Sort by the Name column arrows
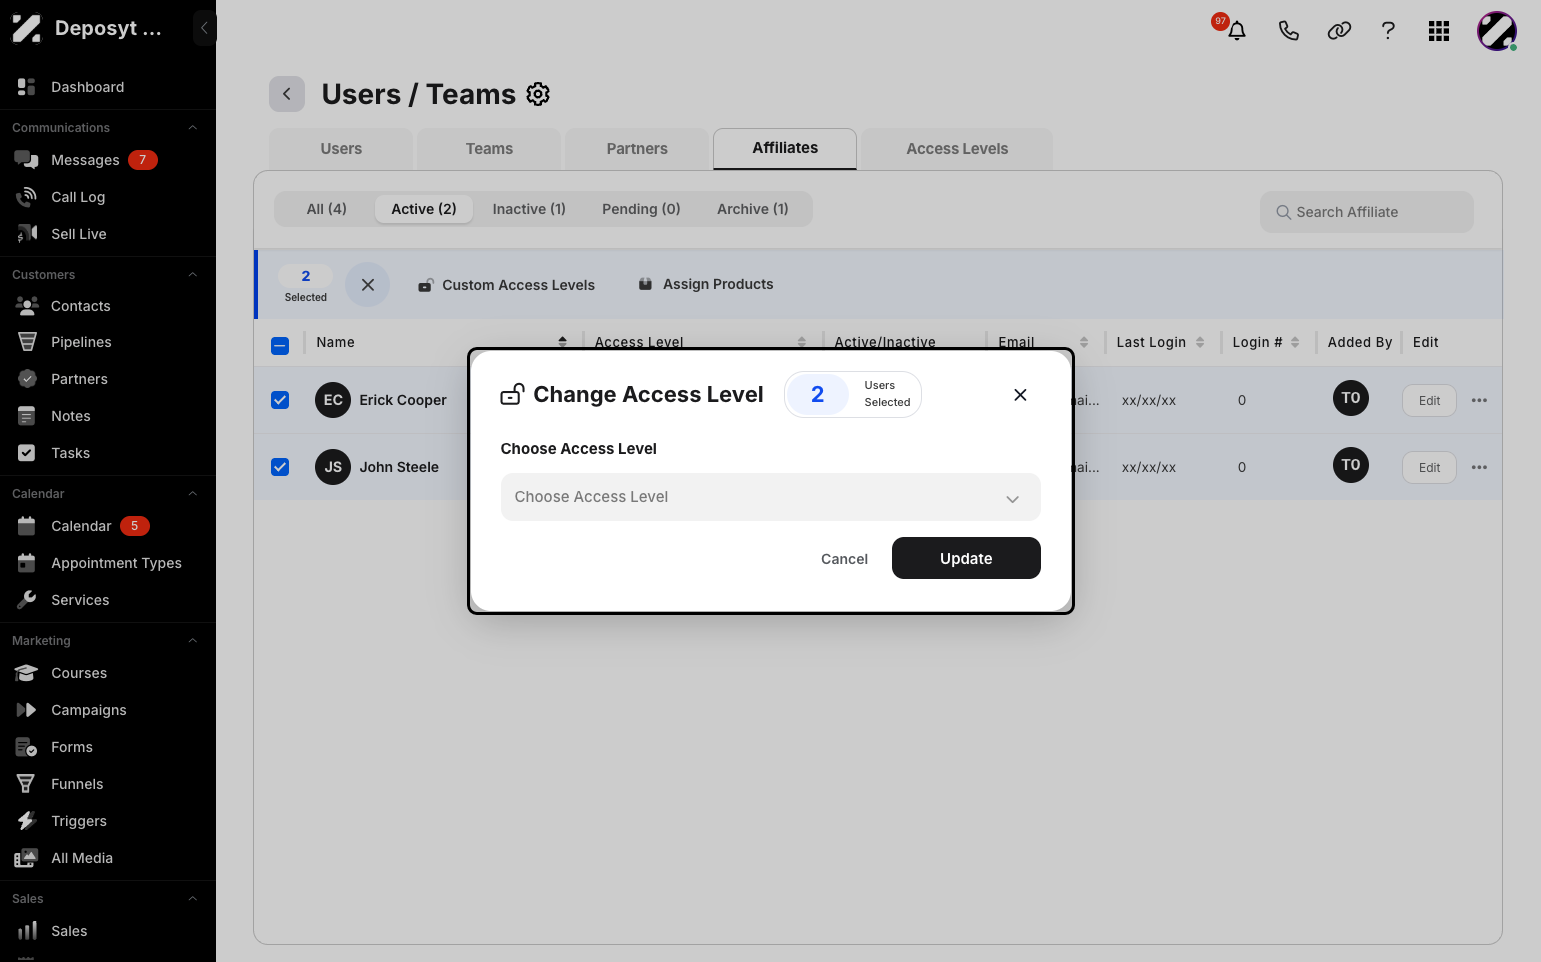 click(x=563, y=342)
